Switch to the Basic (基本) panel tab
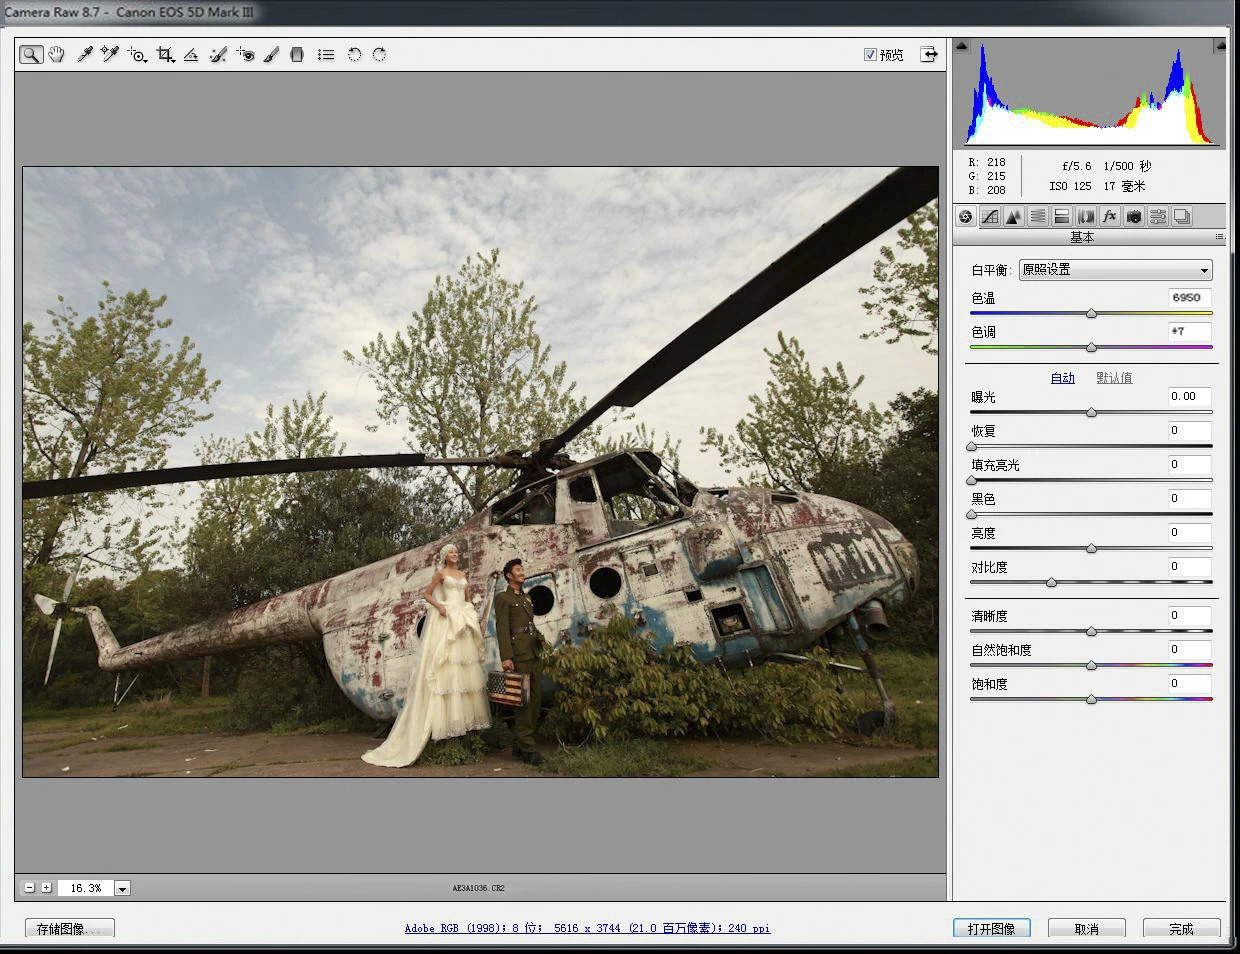This screenshot has height=954, width=1240. coord(966,216)
